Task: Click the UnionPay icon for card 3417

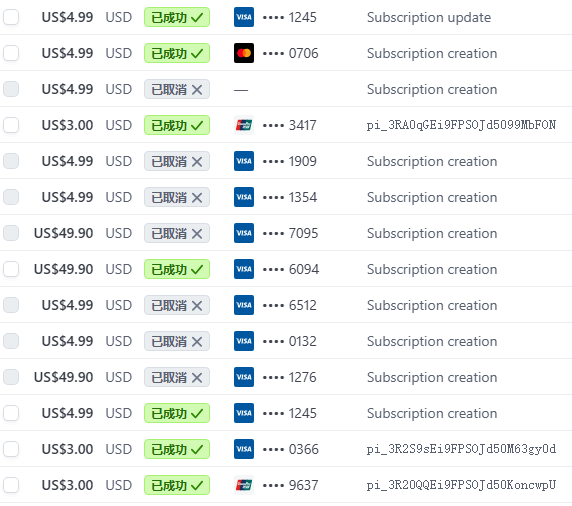Action: click(244, 125)
